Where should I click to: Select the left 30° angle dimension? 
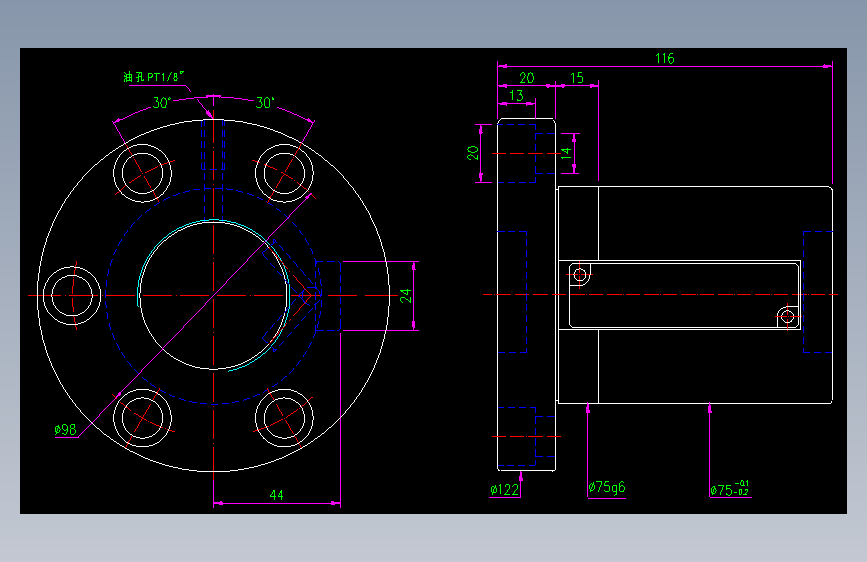pyautogui.click(x=162, y=103)
